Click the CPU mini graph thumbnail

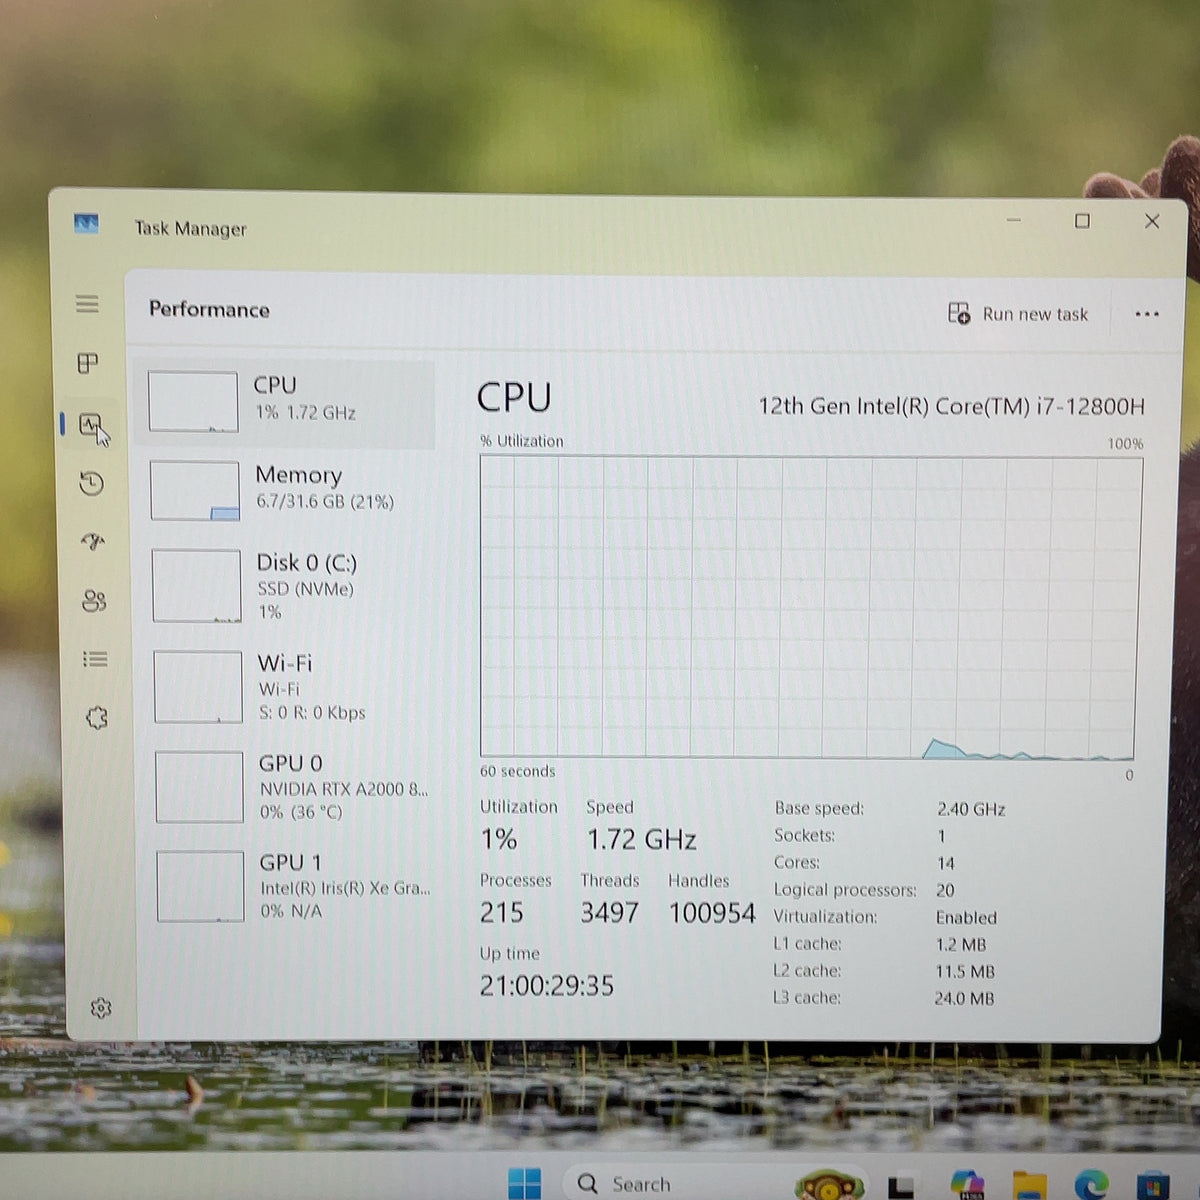click(x=193, y=402)
